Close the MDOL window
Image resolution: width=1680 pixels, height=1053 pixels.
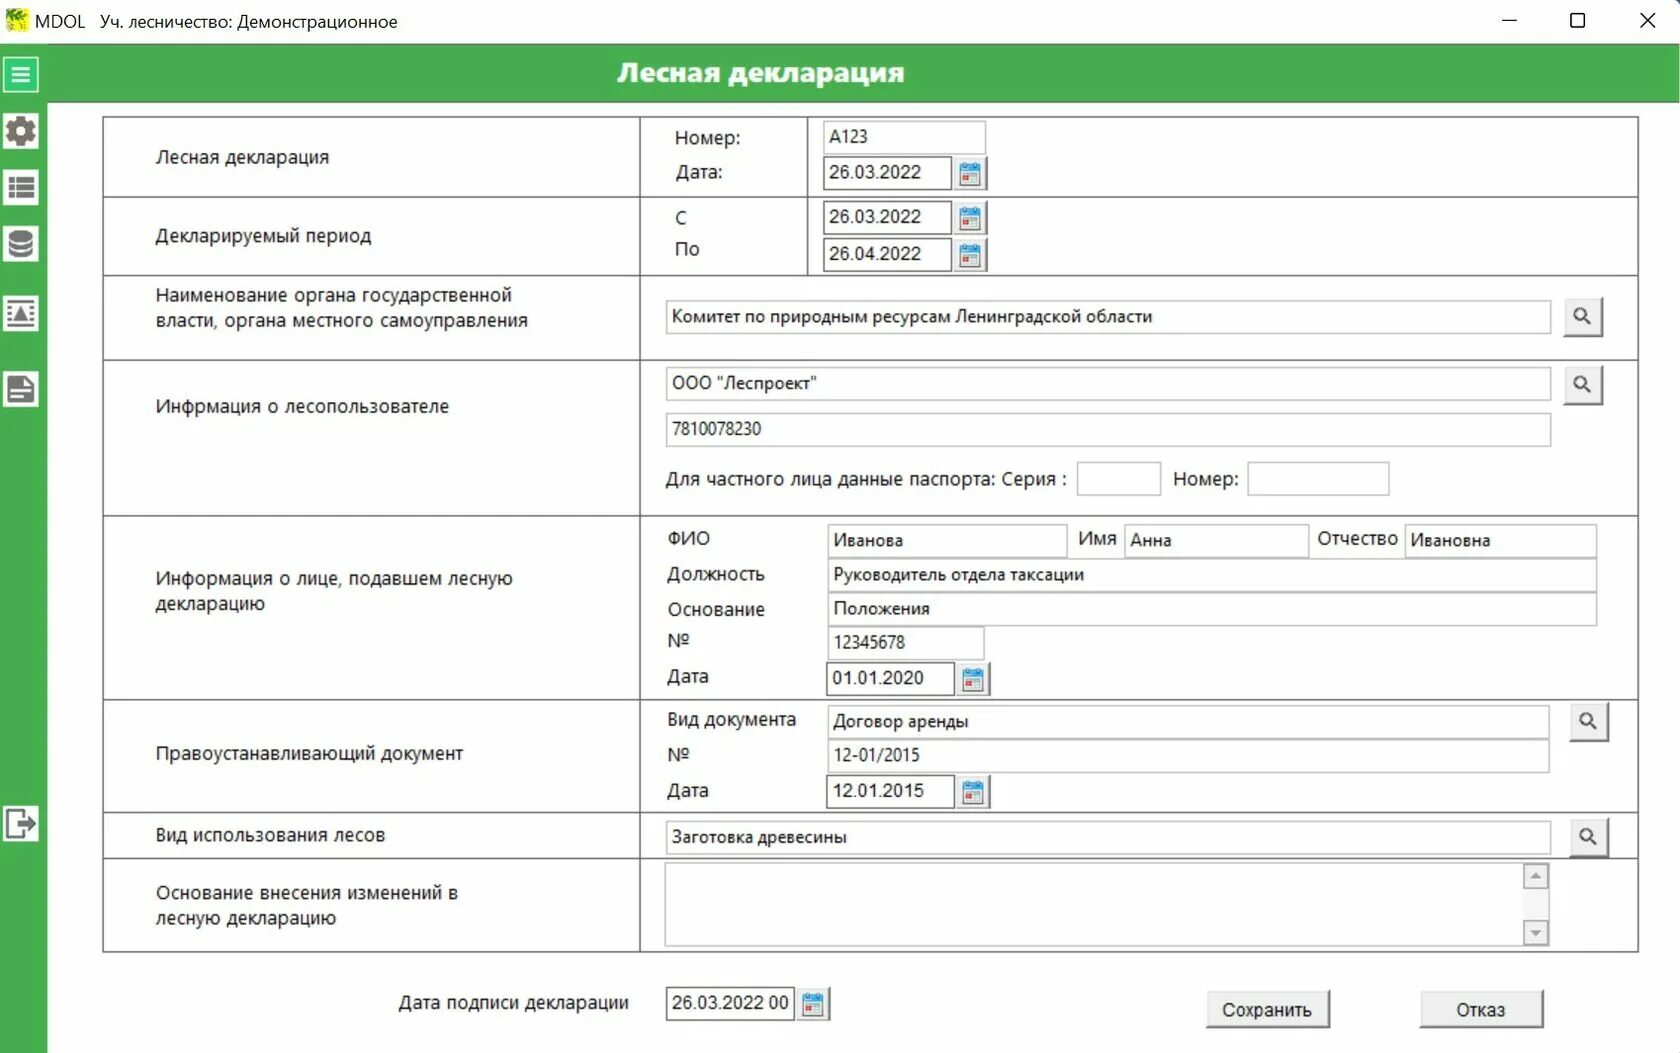click(1647, 20)
